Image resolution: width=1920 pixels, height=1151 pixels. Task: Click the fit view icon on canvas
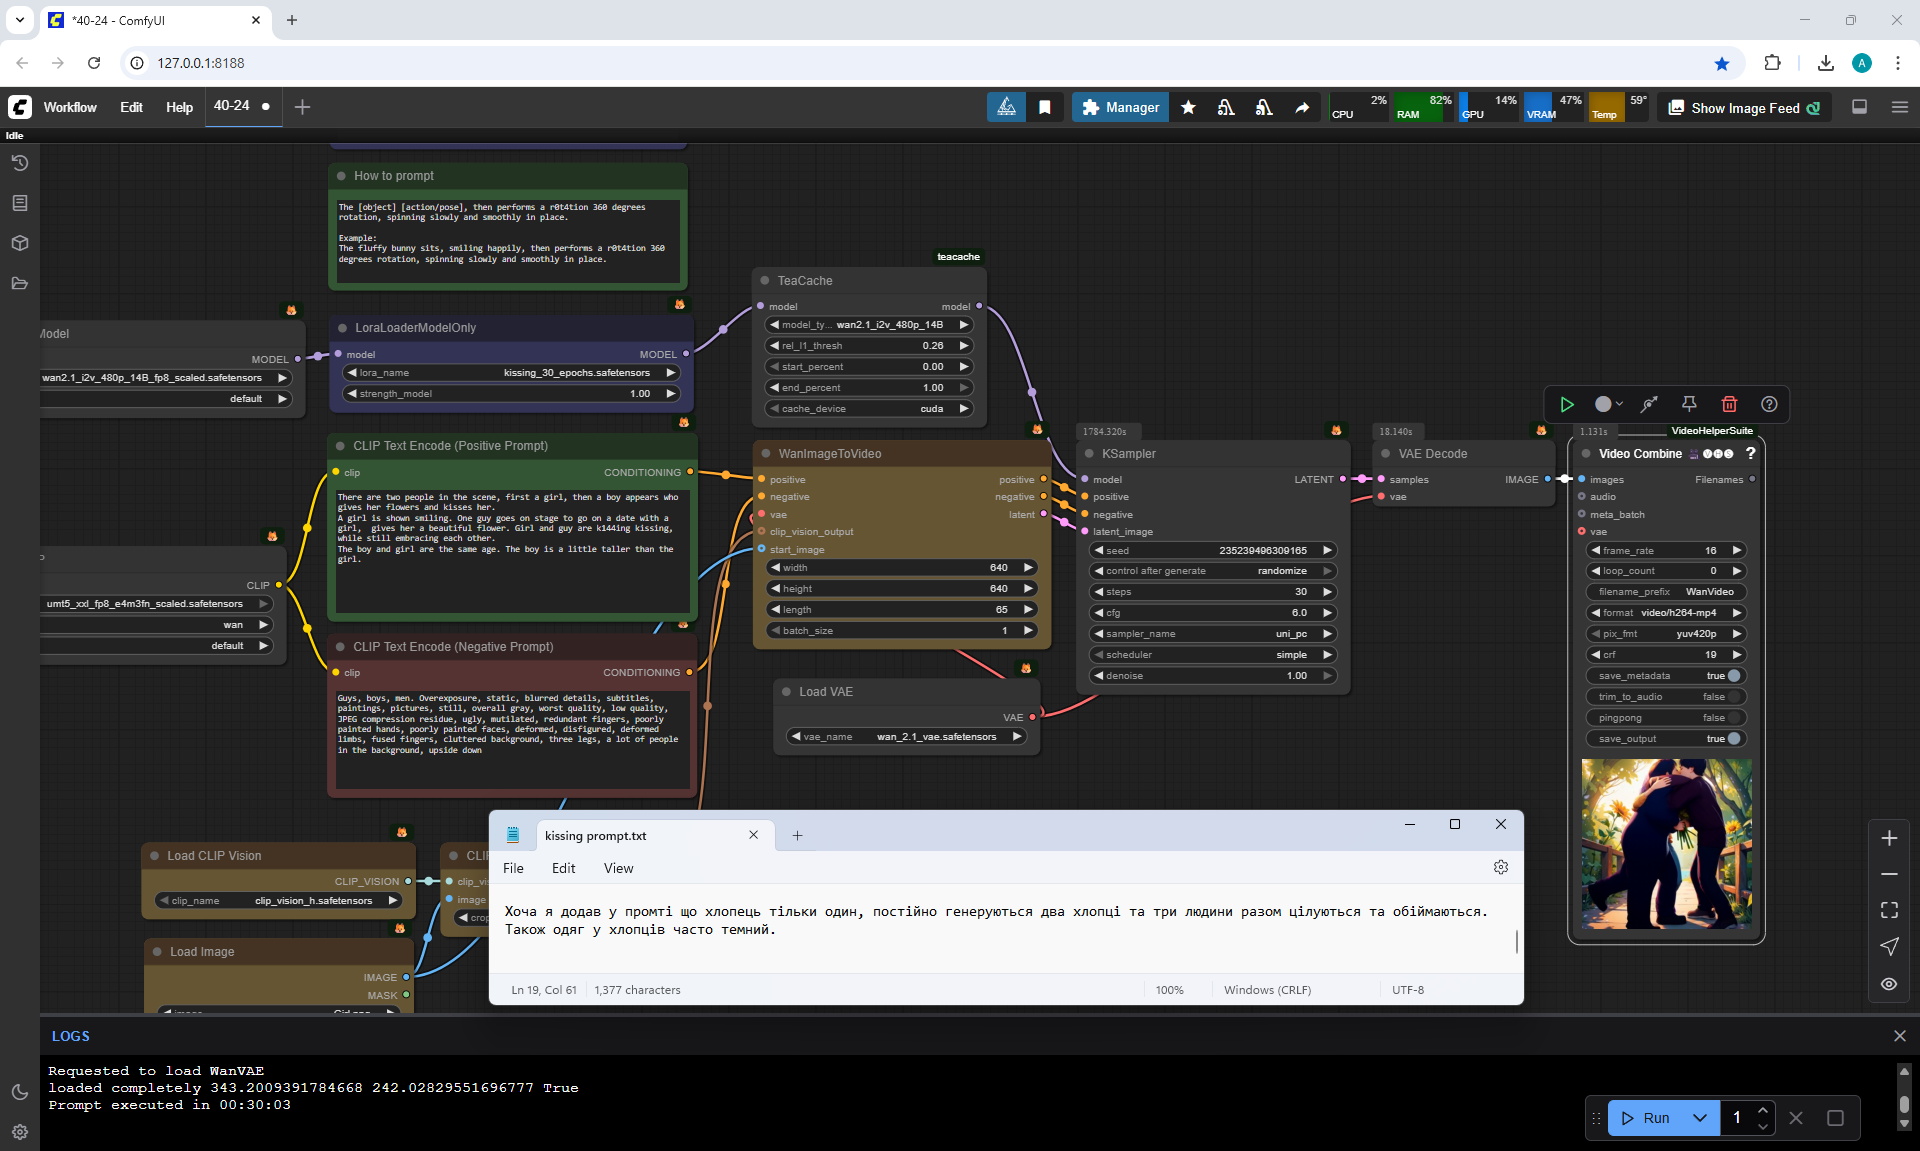click(1889, 910)
